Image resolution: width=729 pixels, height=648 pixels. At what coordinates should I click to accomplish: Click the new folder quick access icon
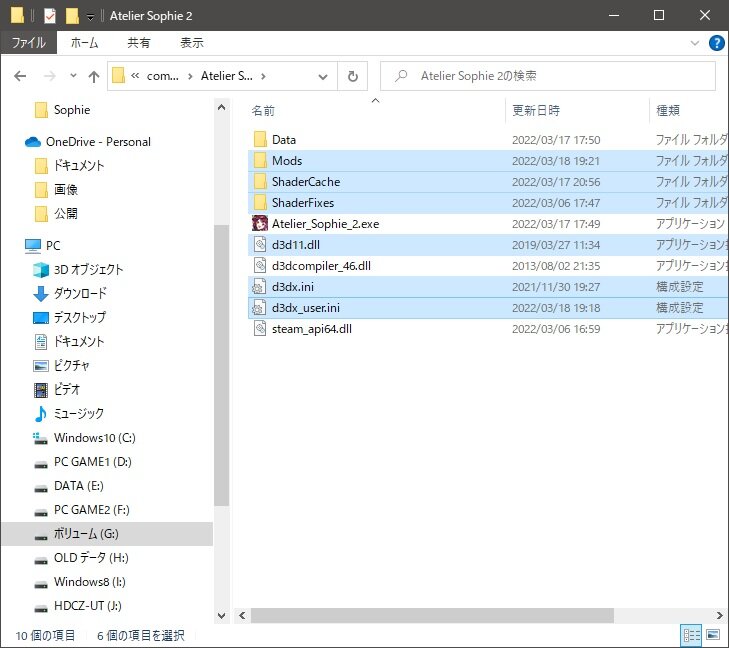pyautogui.click(x=72, y=16)
